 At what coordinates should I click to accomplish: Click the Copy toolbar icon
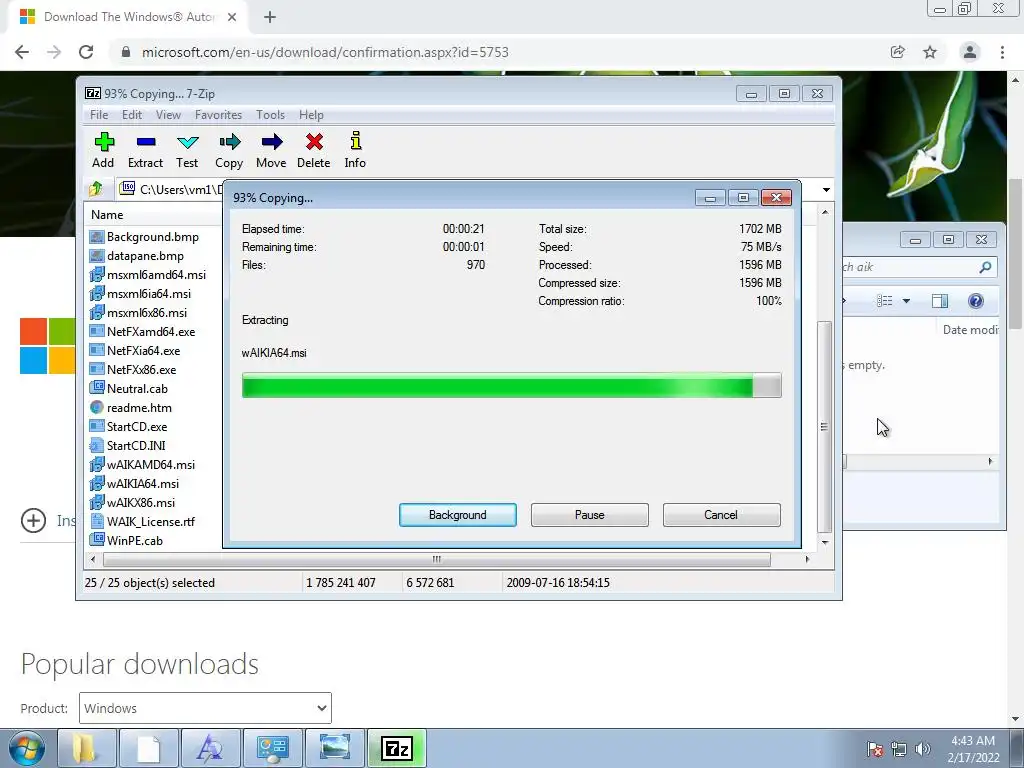point(229,150)
